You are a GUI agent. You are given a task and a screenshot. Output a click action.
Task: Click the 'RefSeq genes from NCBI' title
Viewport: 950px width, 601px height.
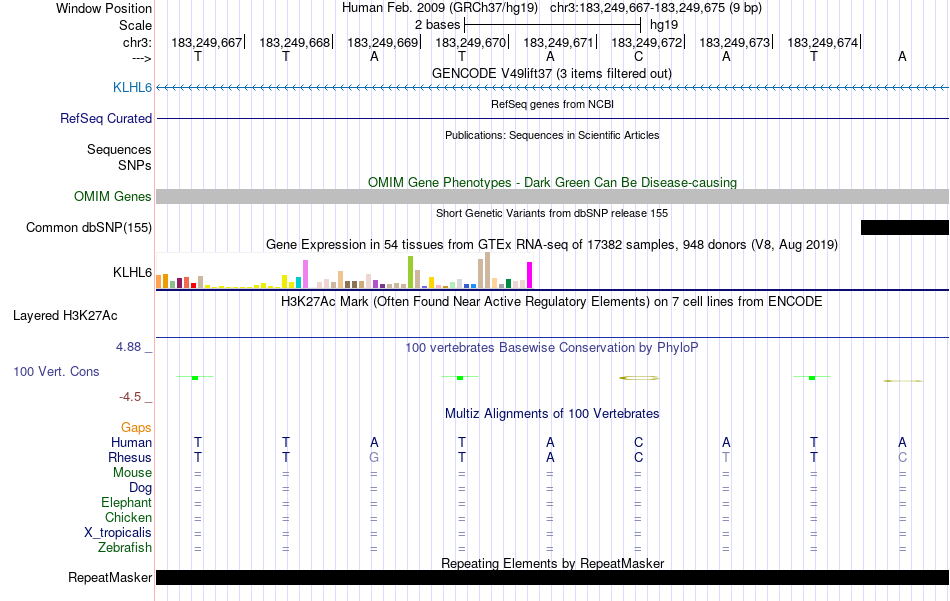552,104
